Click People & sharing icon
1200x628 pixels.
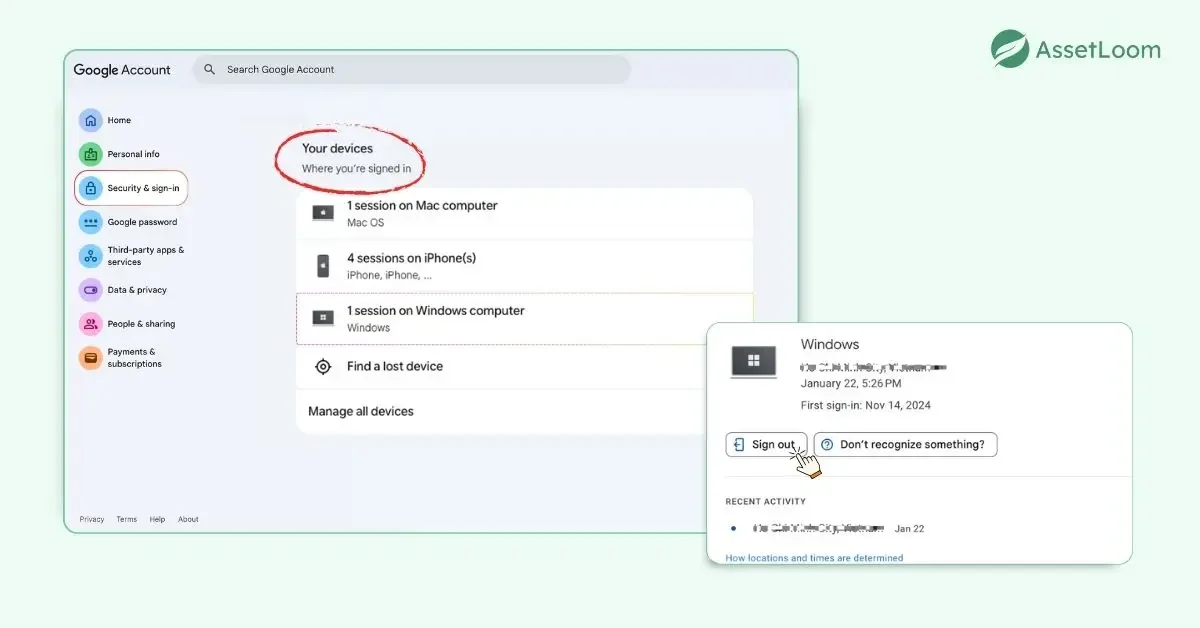coord(91,324)
